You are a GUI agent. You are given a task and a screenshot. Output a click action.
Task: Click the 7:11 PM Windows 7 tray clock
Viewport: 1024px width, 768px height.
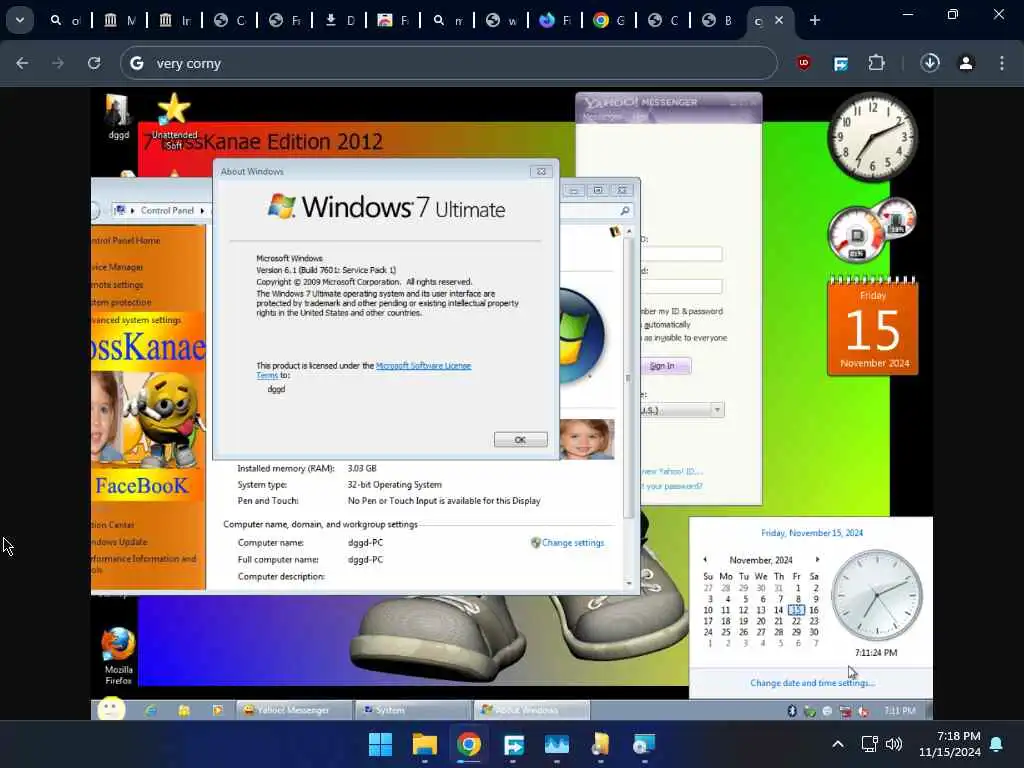click(900, 711)
